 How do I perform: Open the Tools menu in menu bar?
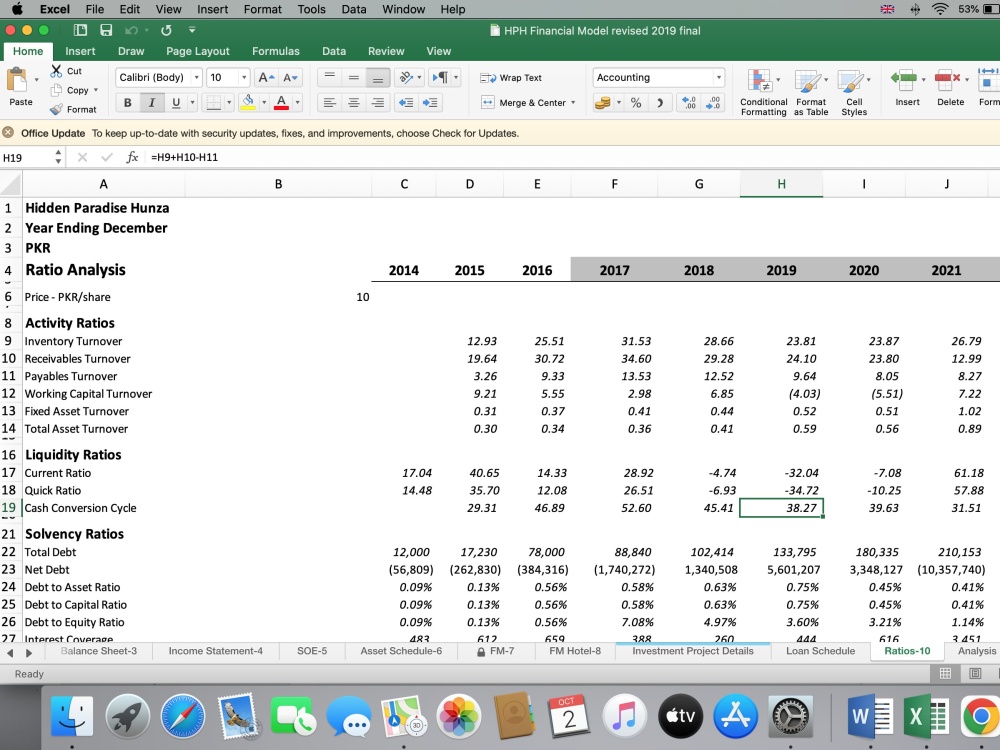311,9
